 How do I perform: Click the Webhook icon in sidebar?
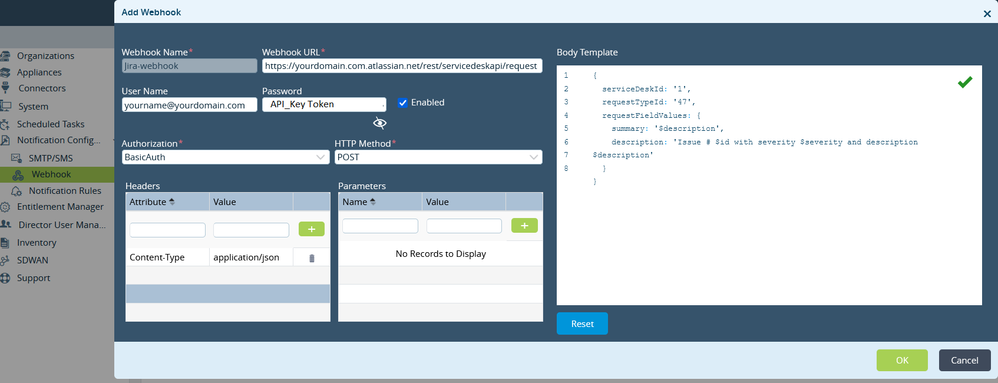coord(18,174)
